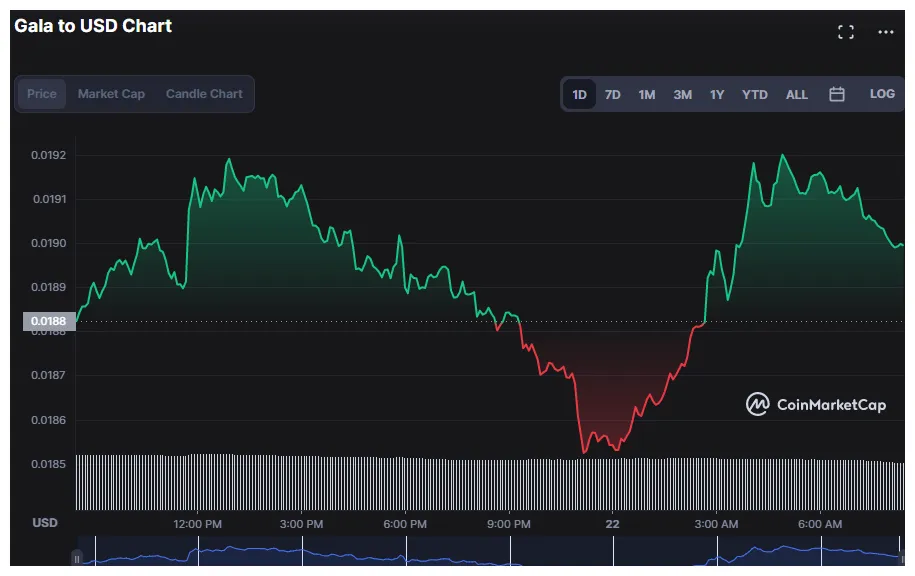Click the volume bars area
Viewport: 915px width, 576px height.
click(x=490, y=484)
